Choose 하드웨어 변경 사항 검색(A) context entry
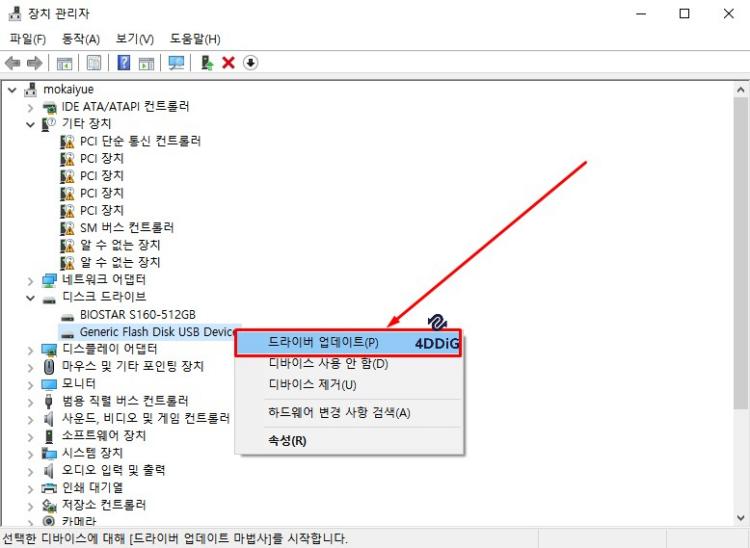 pyautogui.click(x=348, y=413)
